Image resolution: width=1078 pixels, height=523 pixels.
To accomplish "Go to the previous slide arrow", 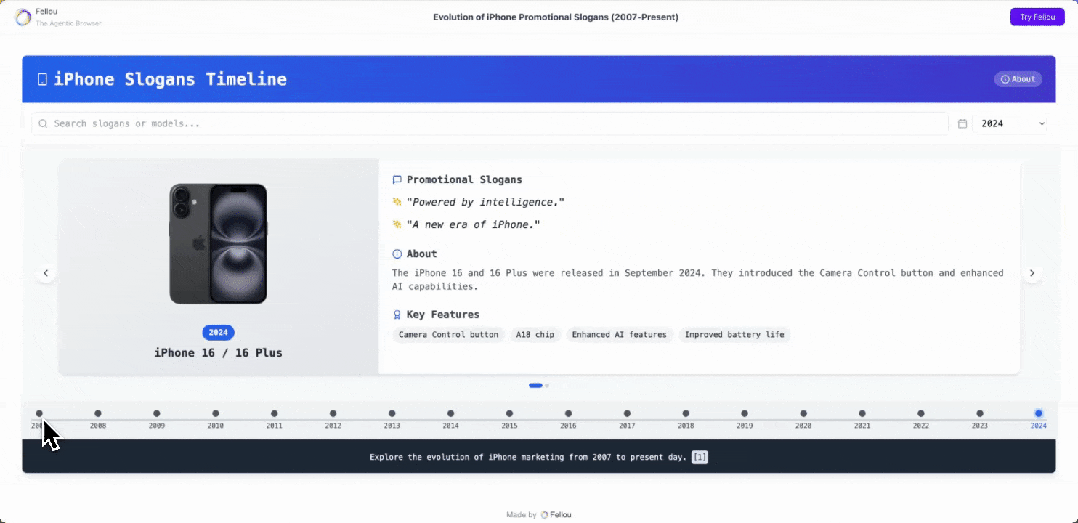I will [46, 274].
